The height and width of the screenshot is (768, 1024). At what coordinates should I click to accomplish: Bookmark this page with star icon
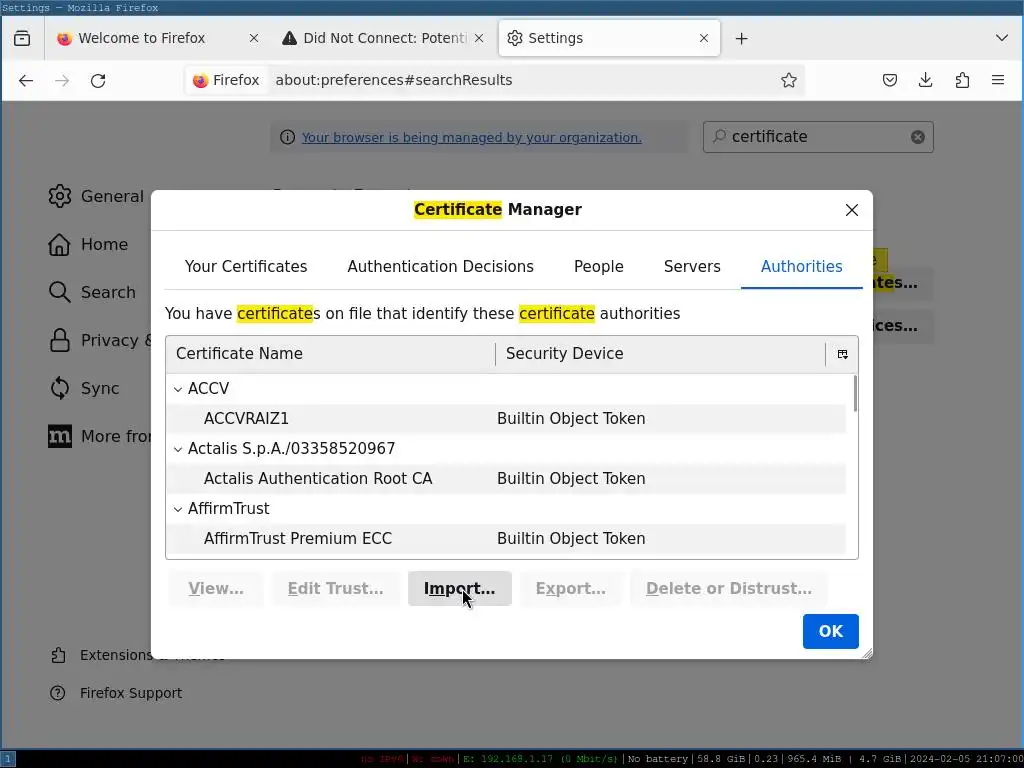(788, 80)
